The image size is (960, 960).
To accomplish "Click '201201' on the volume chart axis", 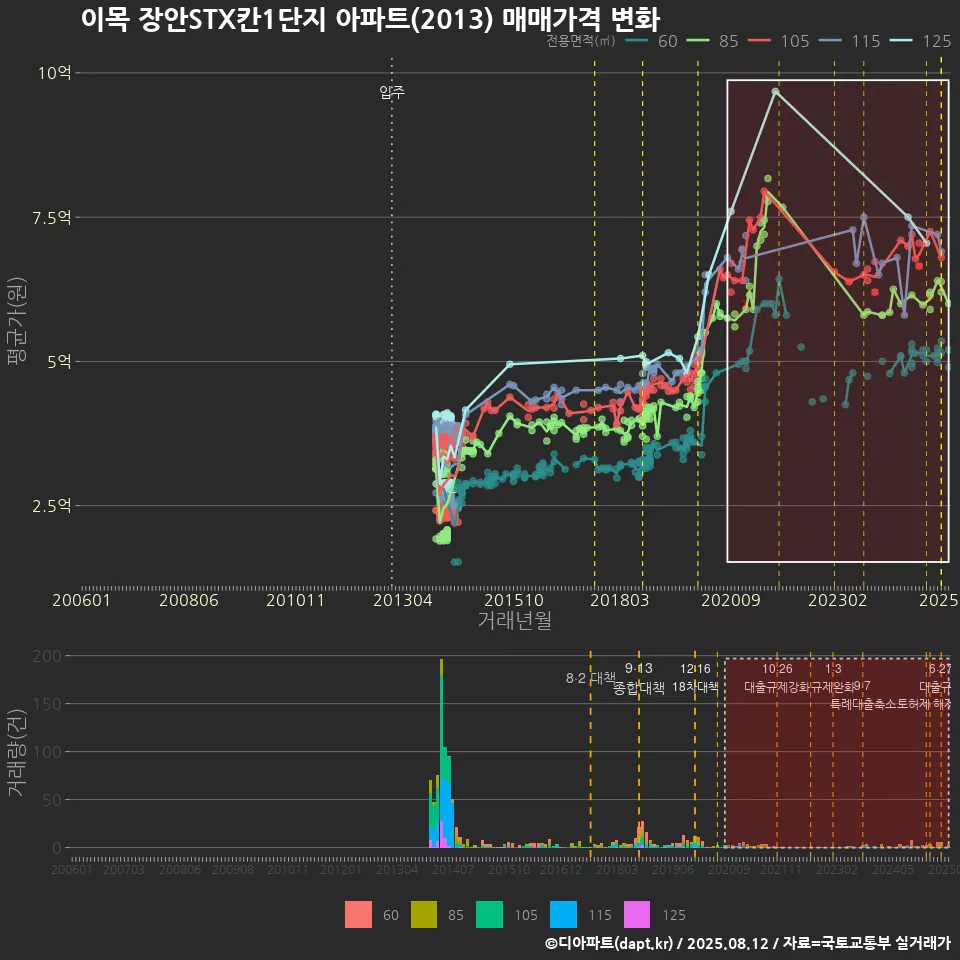I will click(x=341, y=870).
